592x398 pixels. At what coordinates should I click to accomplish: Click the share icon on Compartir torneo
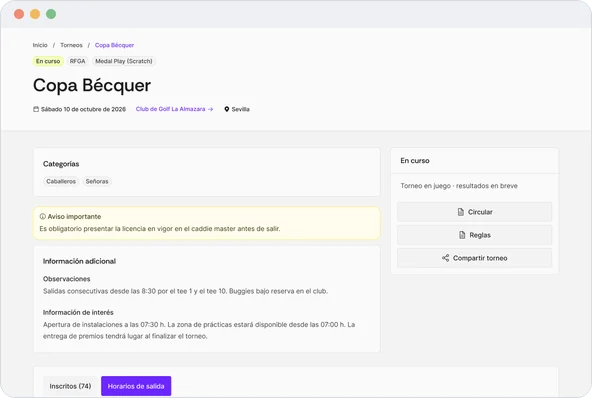coord(446,258)
